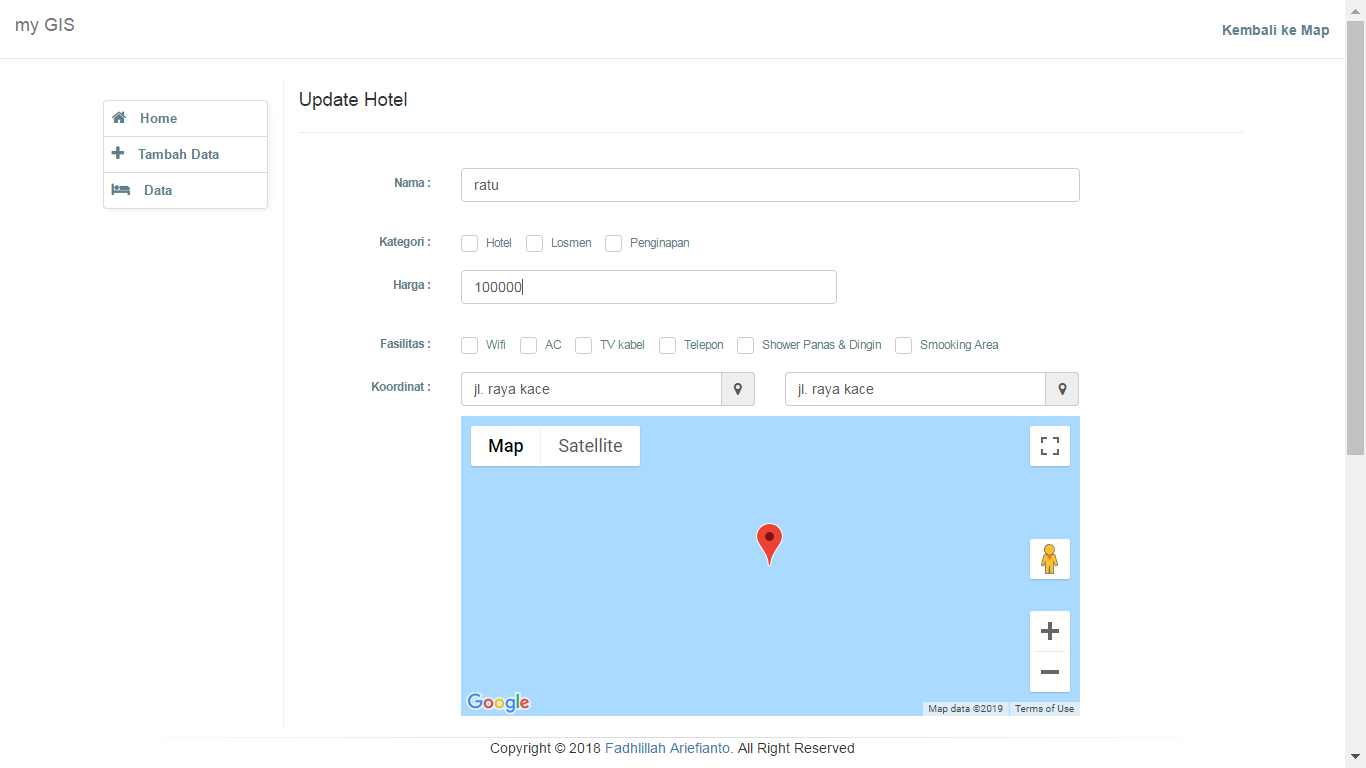
Task: Open the Fadhlillah Ariefianto footer link
Action: (667, 748)
